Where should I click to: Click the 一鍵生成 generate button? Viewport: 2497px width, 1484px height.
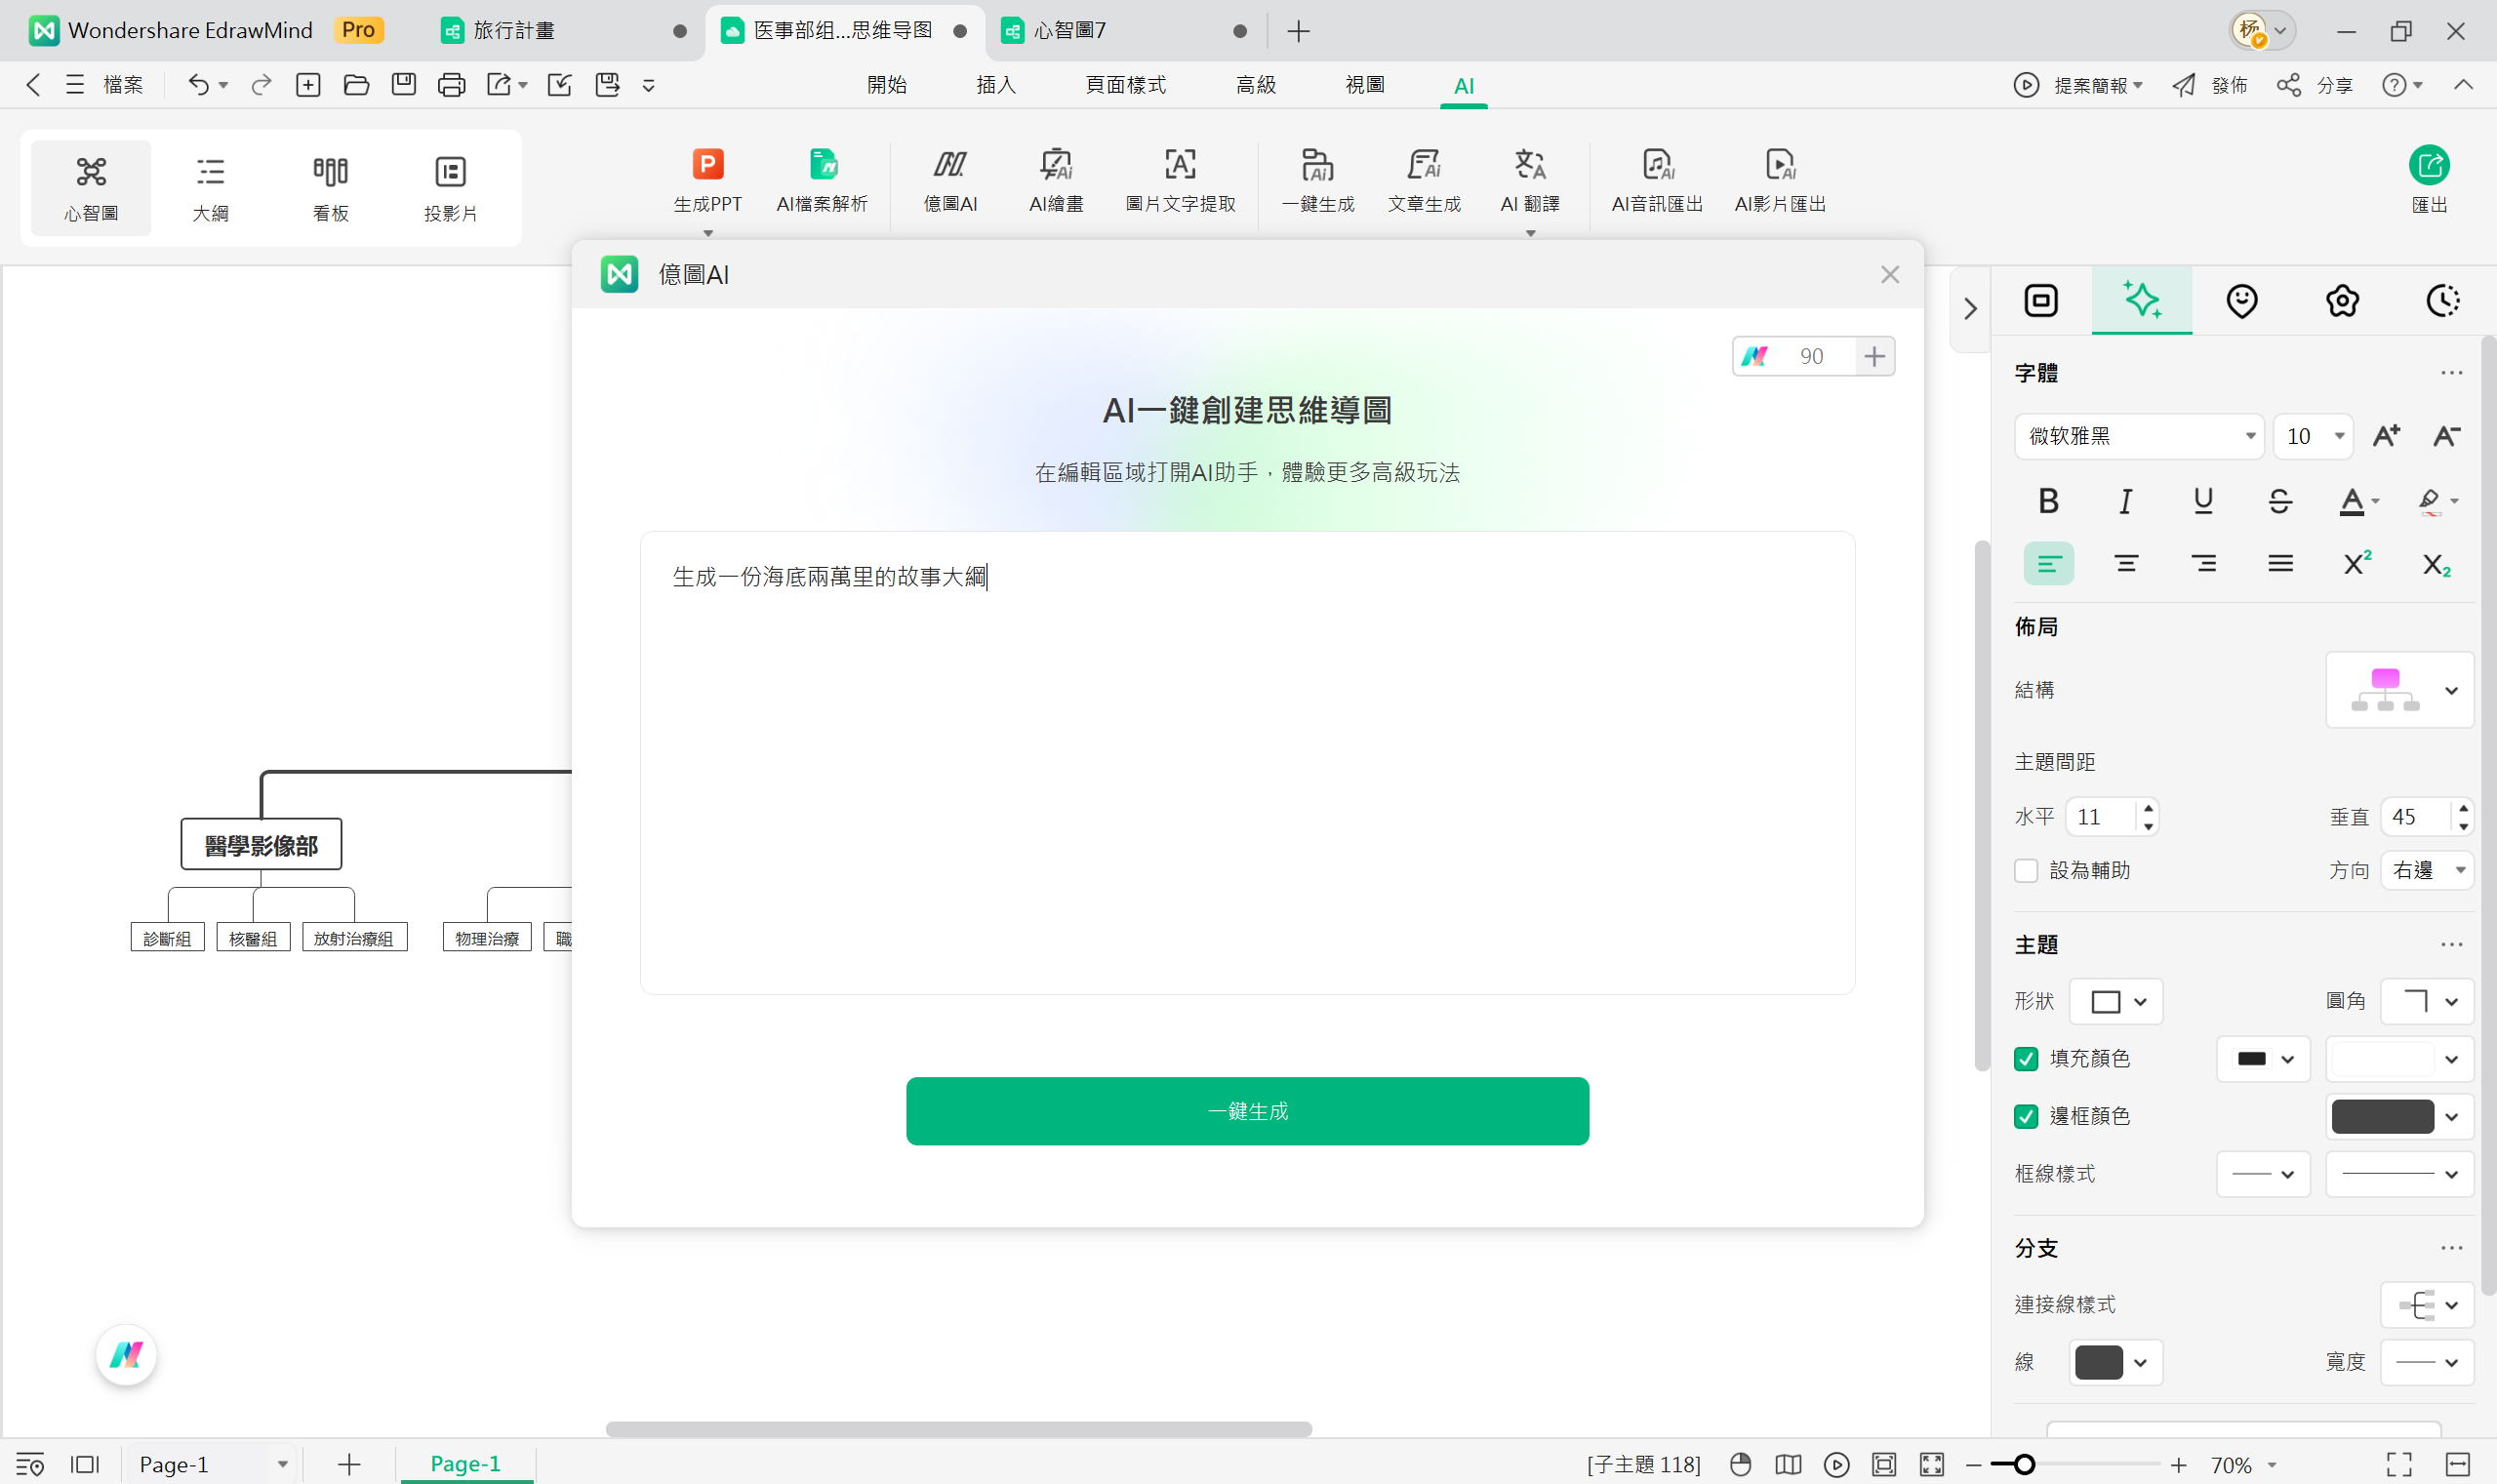(x=1246, y=1110)
